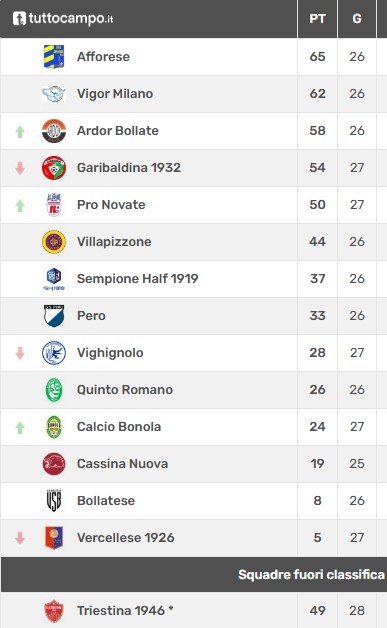Click green up arrow beside Pro Novate
The image size is (387, 628).
20,205
